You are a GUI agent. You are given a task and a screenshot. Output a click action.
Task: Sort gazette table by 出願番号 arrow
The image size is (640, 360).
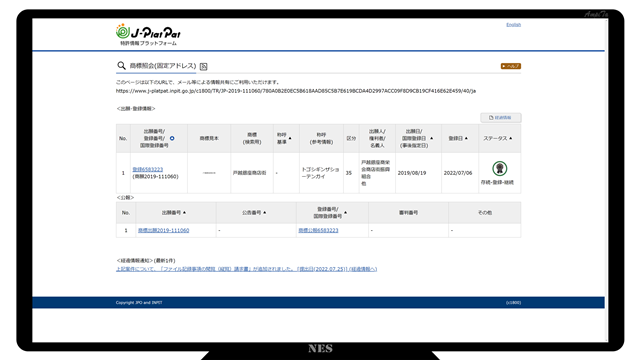[x=184, y=213]
